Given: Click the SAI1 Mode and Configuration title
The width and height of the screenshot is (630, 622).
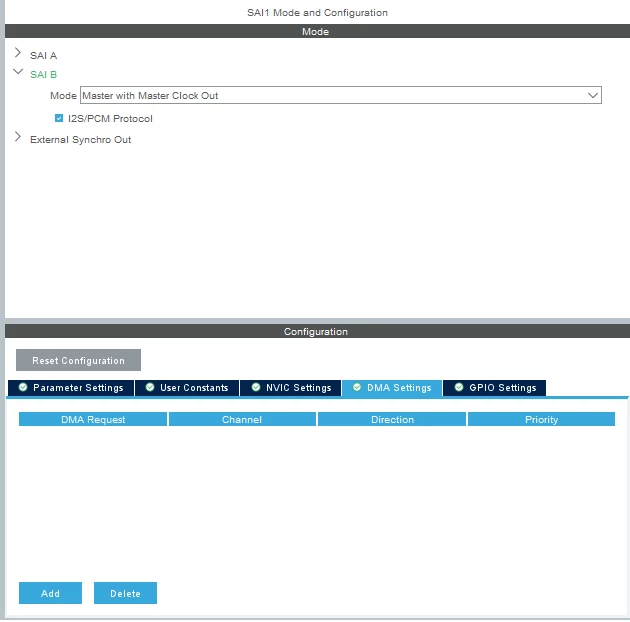Looking at the screenshot, I should 317,12.
